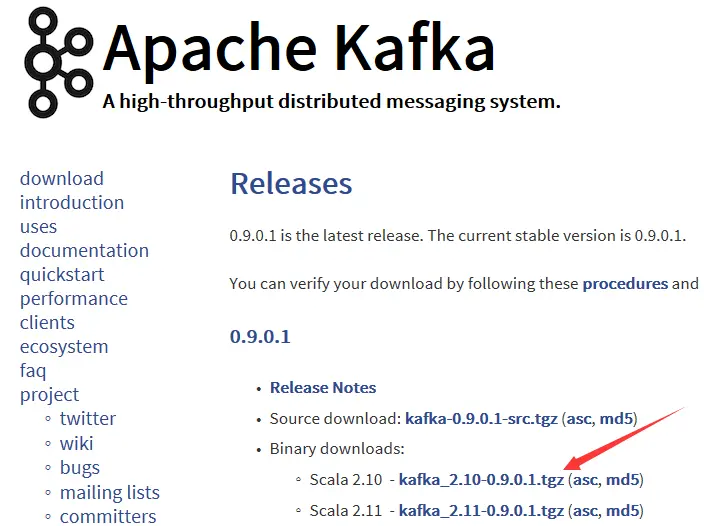This screenshot has height=526, width=704.
Task: Open the twitter sub-link under project
Action: pyautogui.click(x=88, y=419)
